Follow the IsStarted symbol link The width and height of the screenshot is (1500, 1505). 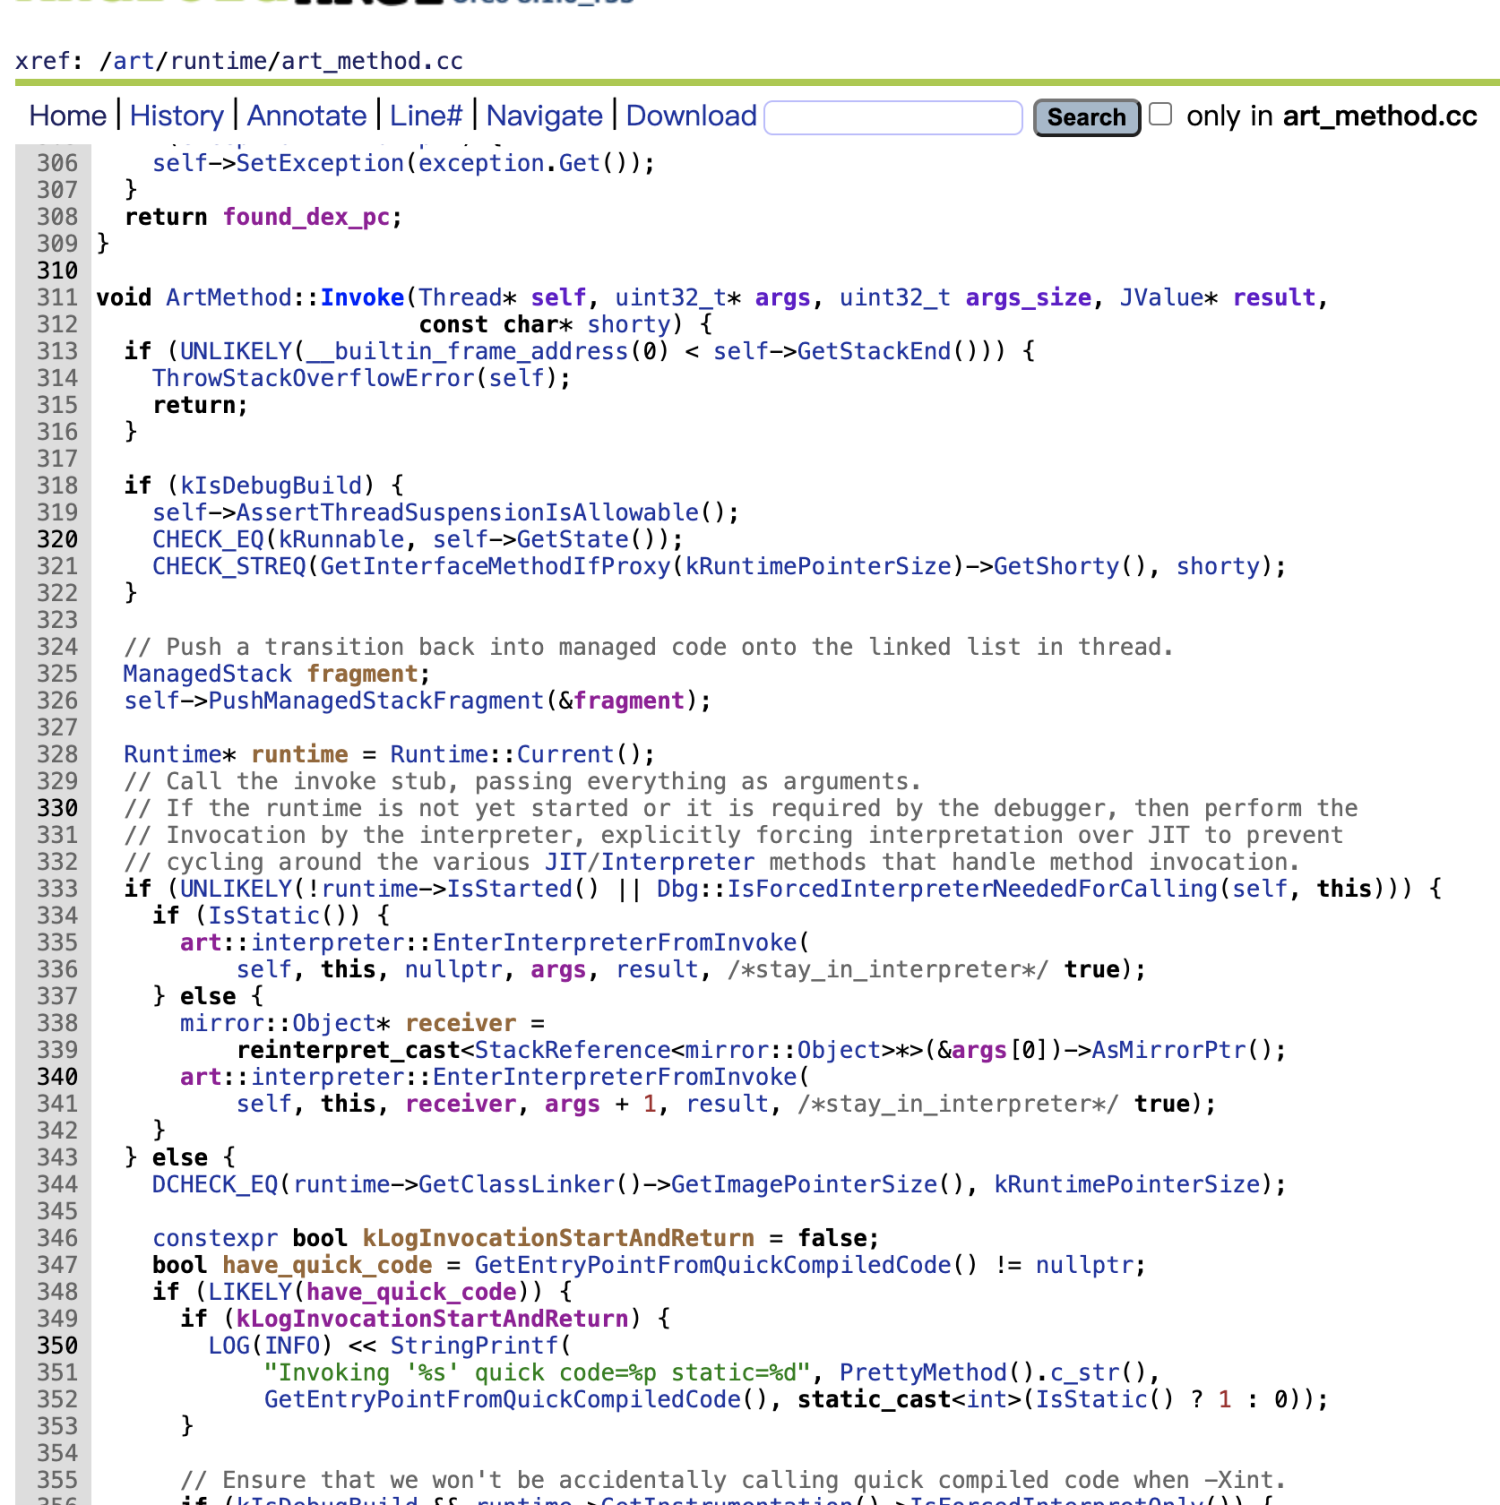pyautogui.click(x=510, y=889)
